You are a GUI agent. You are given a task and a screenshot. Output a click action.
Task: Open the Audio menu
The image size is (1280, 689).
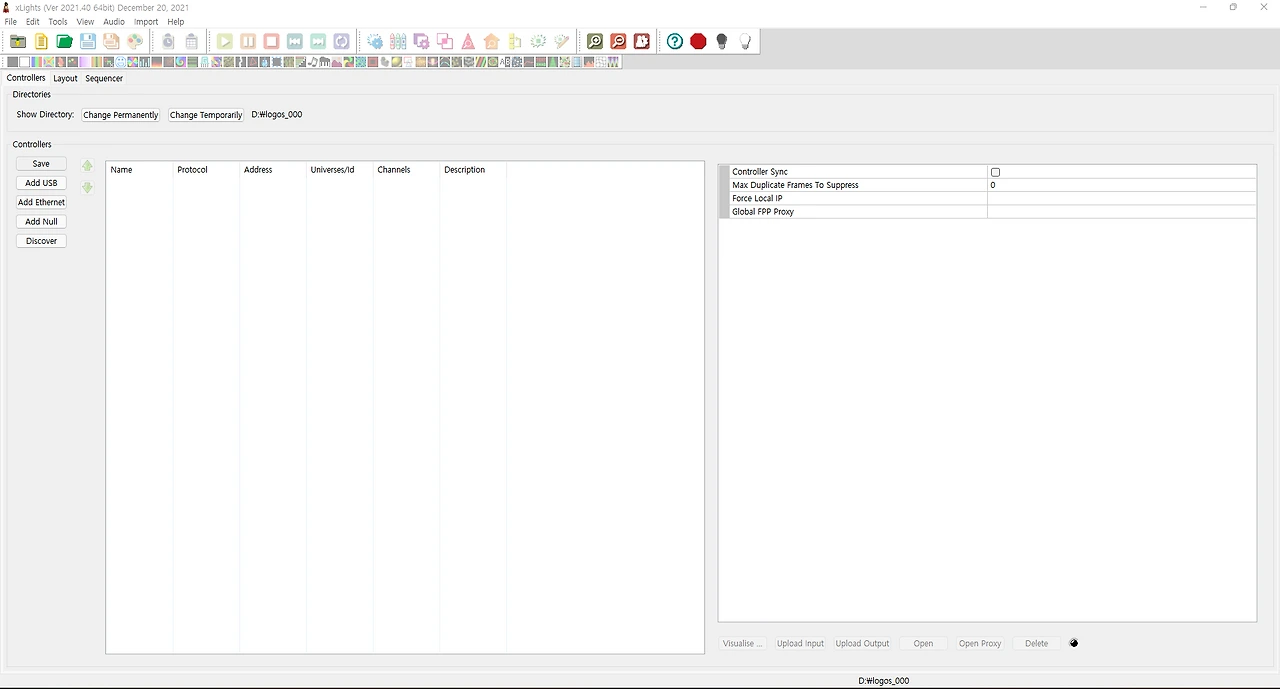pos(114,21)
